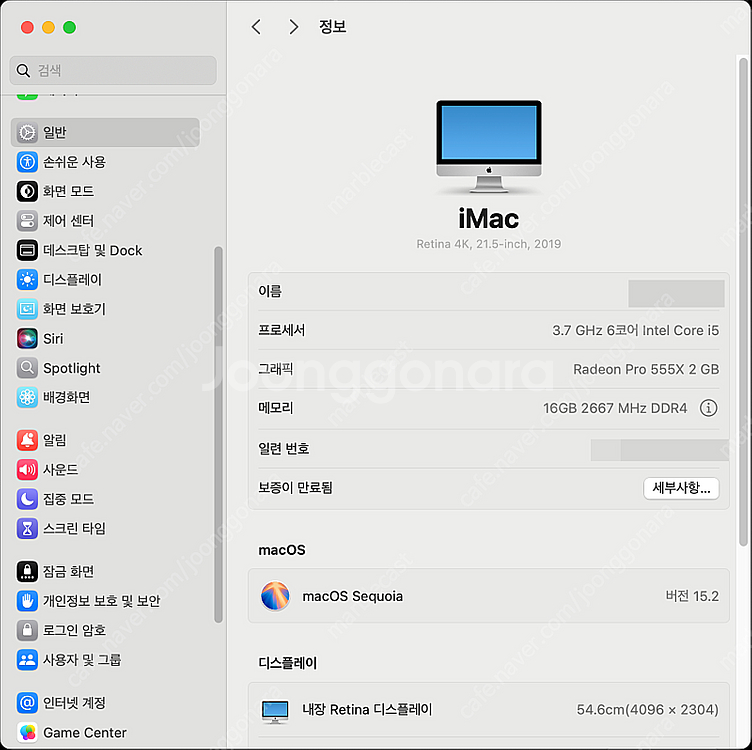Select 54.6cm(4096 × 2304) resolution text

(647, 710)
